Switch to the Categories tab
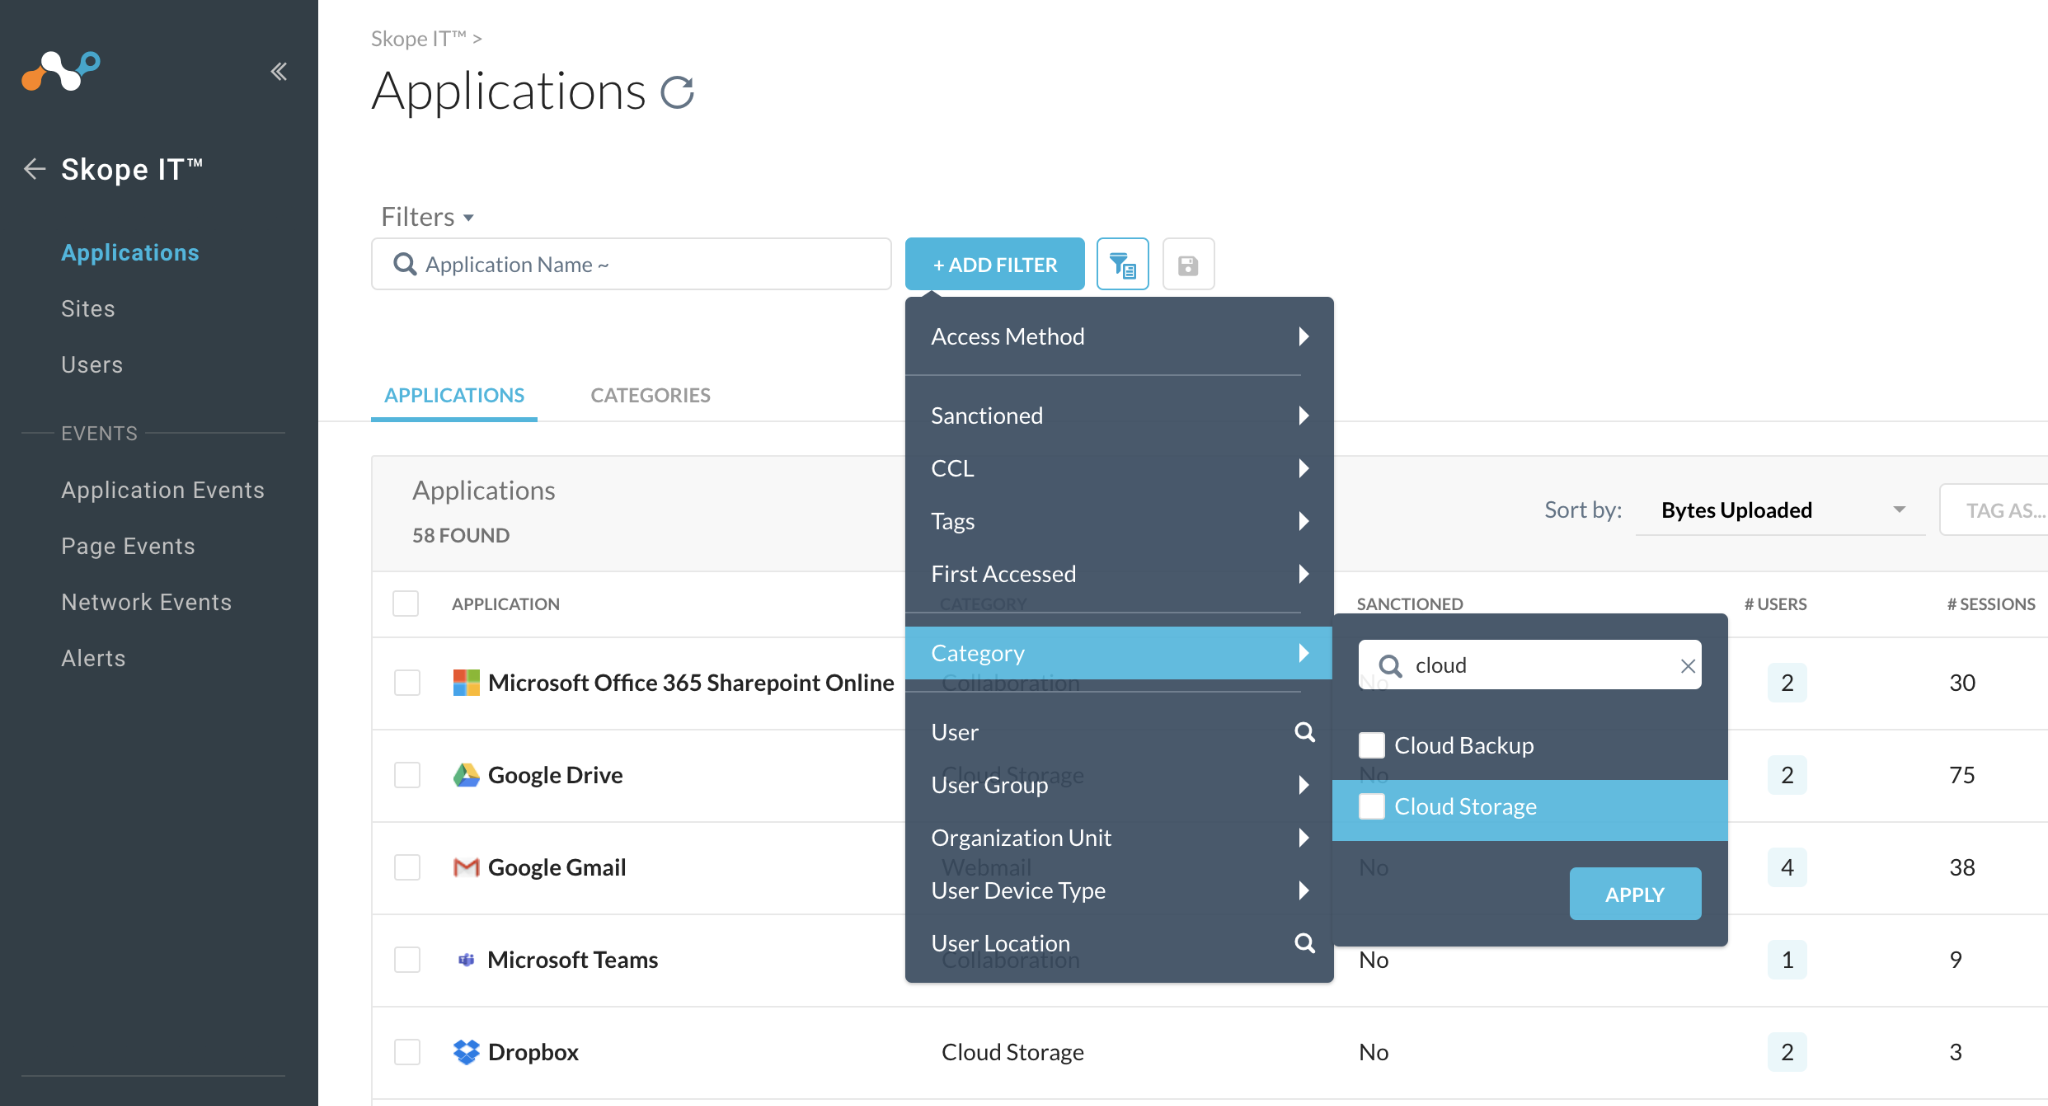Image resolution: width=2048 pixels, height=1106 pixels. point(650,395)
